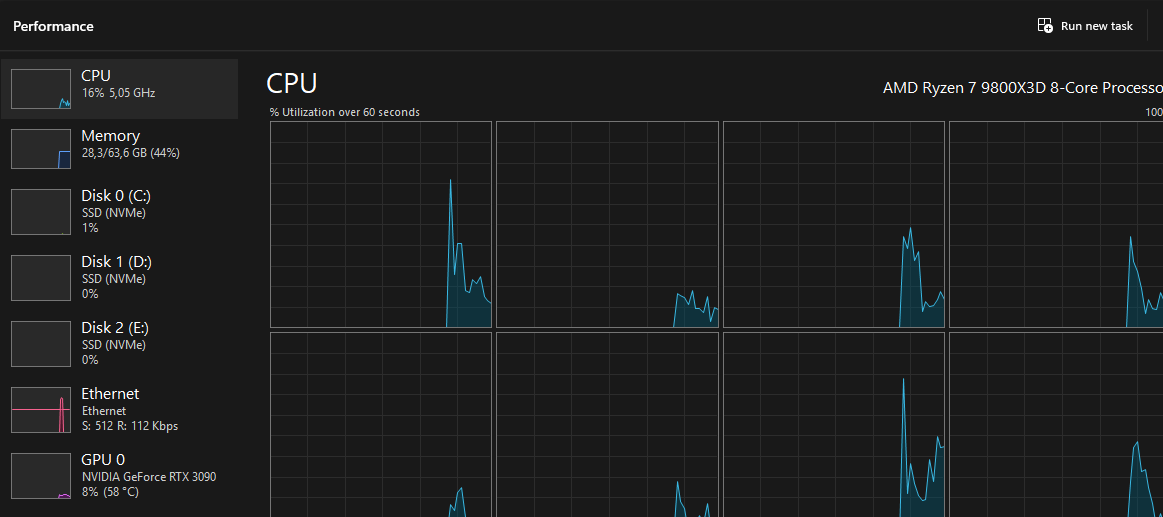Click the Memory mini graph thumbnail
1163x517 pixels.
point(41,149)
